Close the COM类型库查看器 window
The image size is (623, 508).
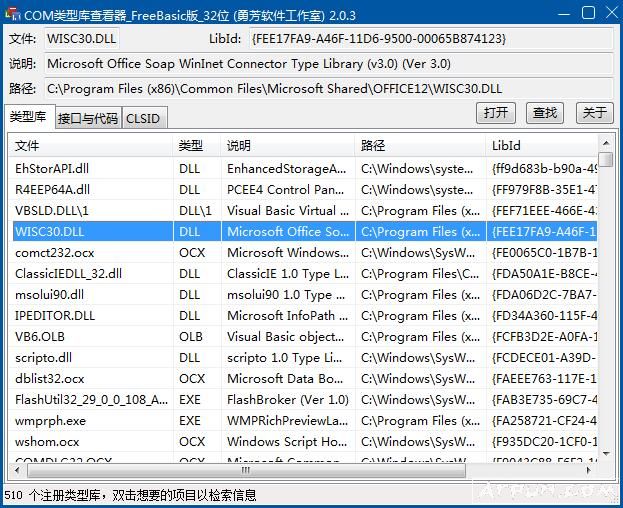click(x=612, y=13)
